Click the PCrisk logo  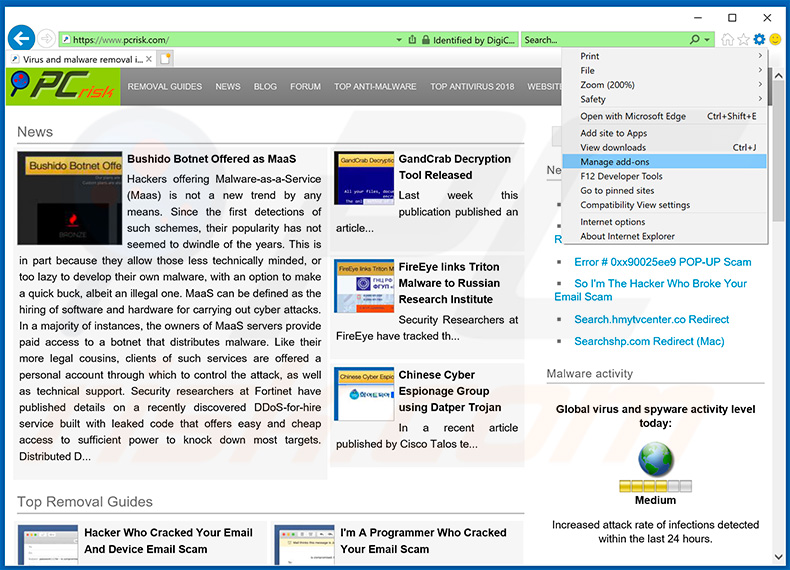click(x=63, y=86)
